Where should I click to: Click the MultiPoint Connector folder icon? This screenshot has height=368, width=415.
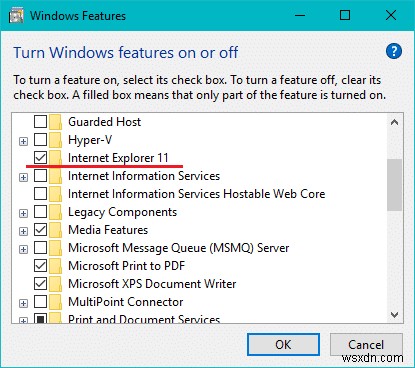click(55, 302)
